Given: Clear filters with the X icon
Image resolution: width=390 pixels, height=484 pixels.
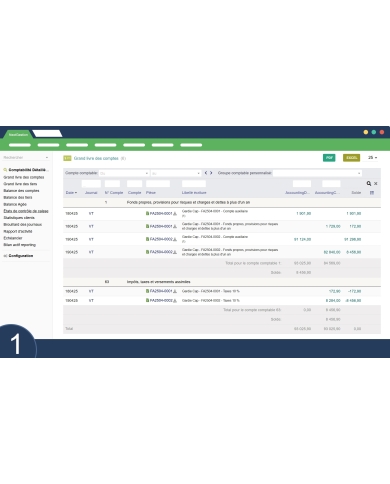Looking at the screenshot, I should click(x=376, y=183).
